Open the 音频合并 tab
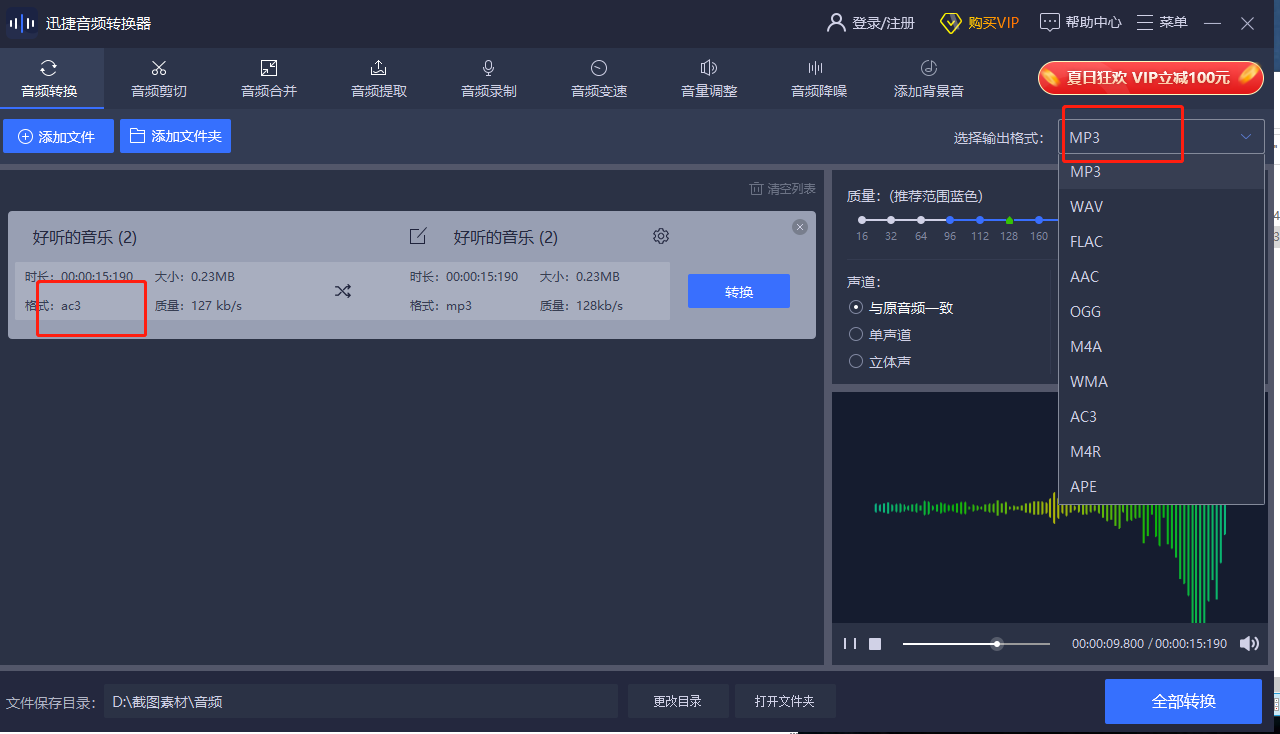This screenshot has width=1280, height=734. click(x=269, y=79)
